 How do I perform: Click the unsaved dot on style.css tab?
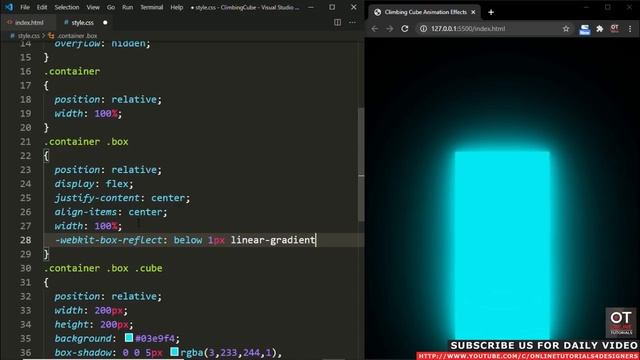click(105, 22)
